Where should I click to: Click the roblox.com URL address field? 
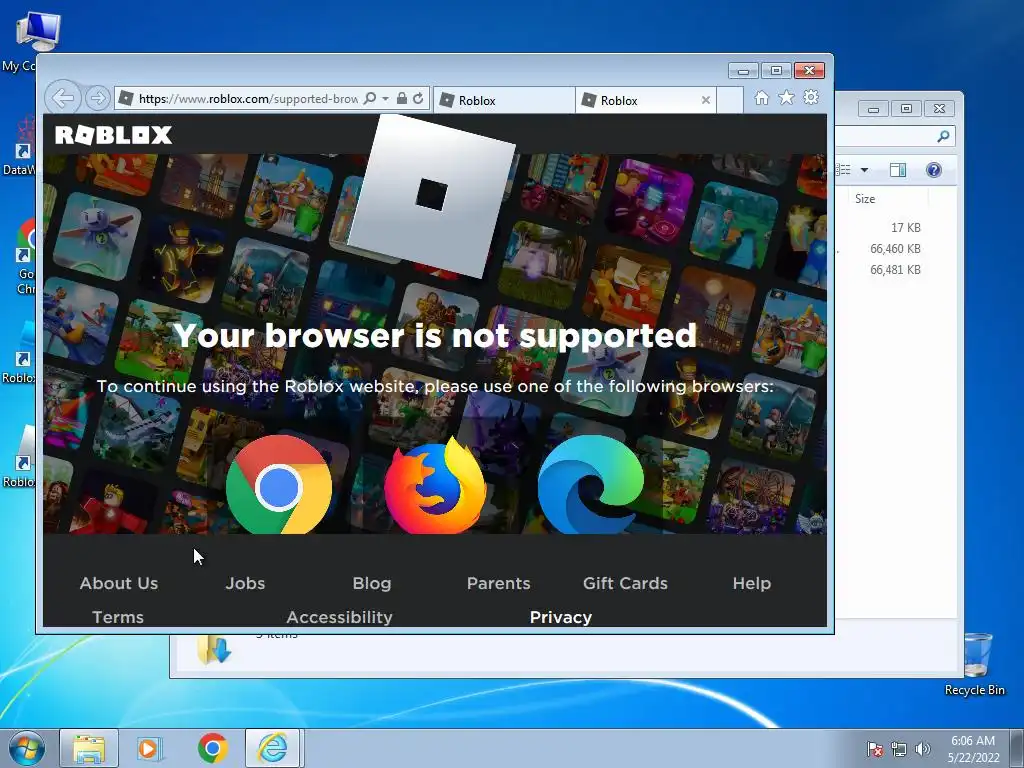tap(248, 99)
